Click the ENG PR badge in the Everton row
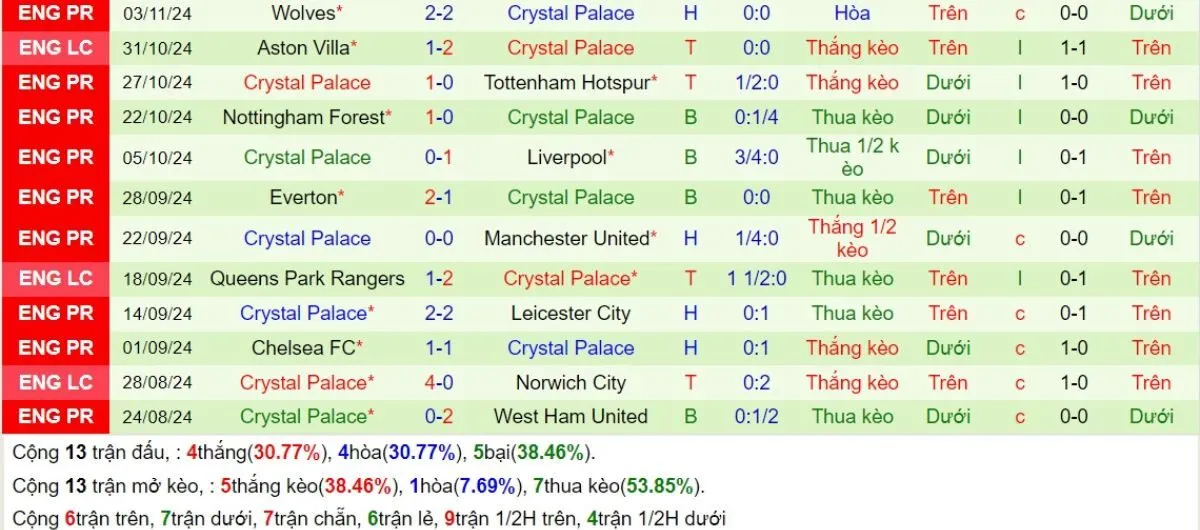The height and width of the screenshot is (530, 1200). [x=56, y=197]
